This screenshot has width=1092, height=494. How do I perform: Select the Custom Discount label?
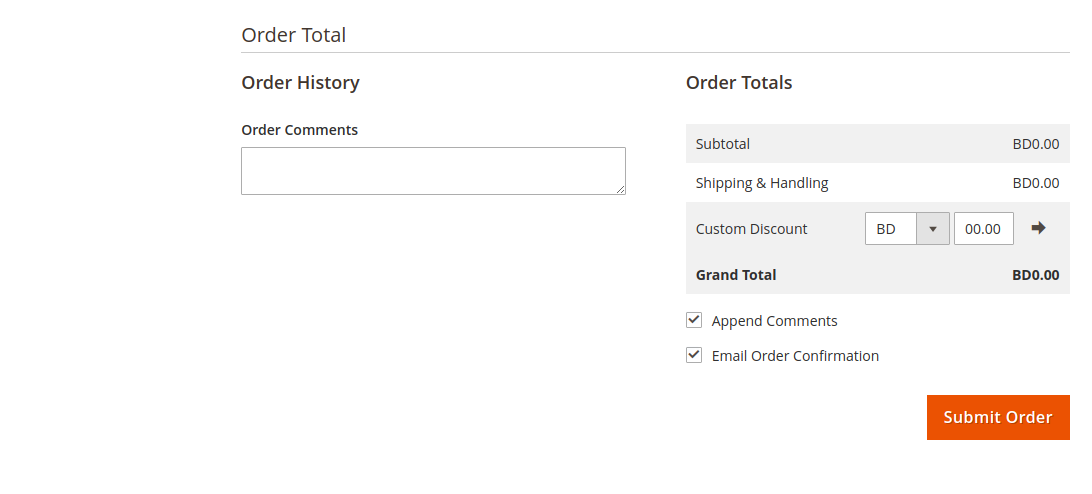point(751,229)
